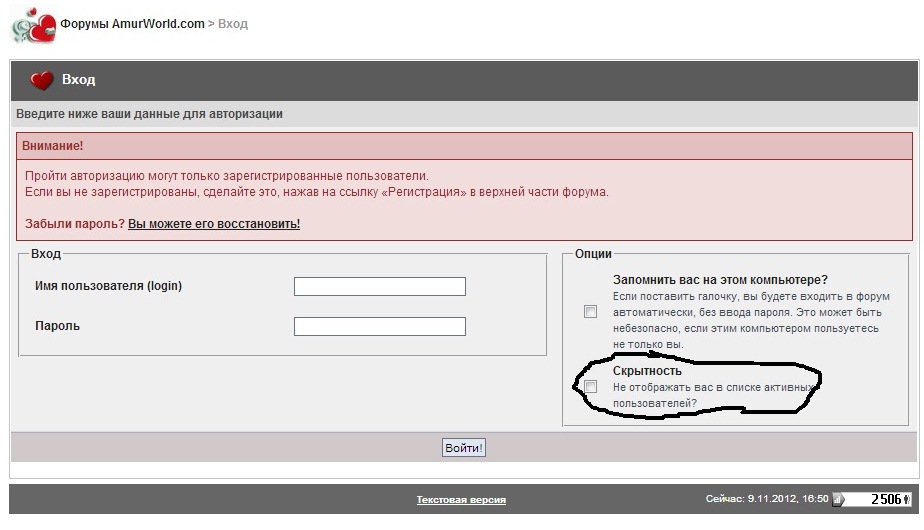Focus the Имя пользователя (login) text field
This screenshot has height=530, width=924.
tap(380, 287)
